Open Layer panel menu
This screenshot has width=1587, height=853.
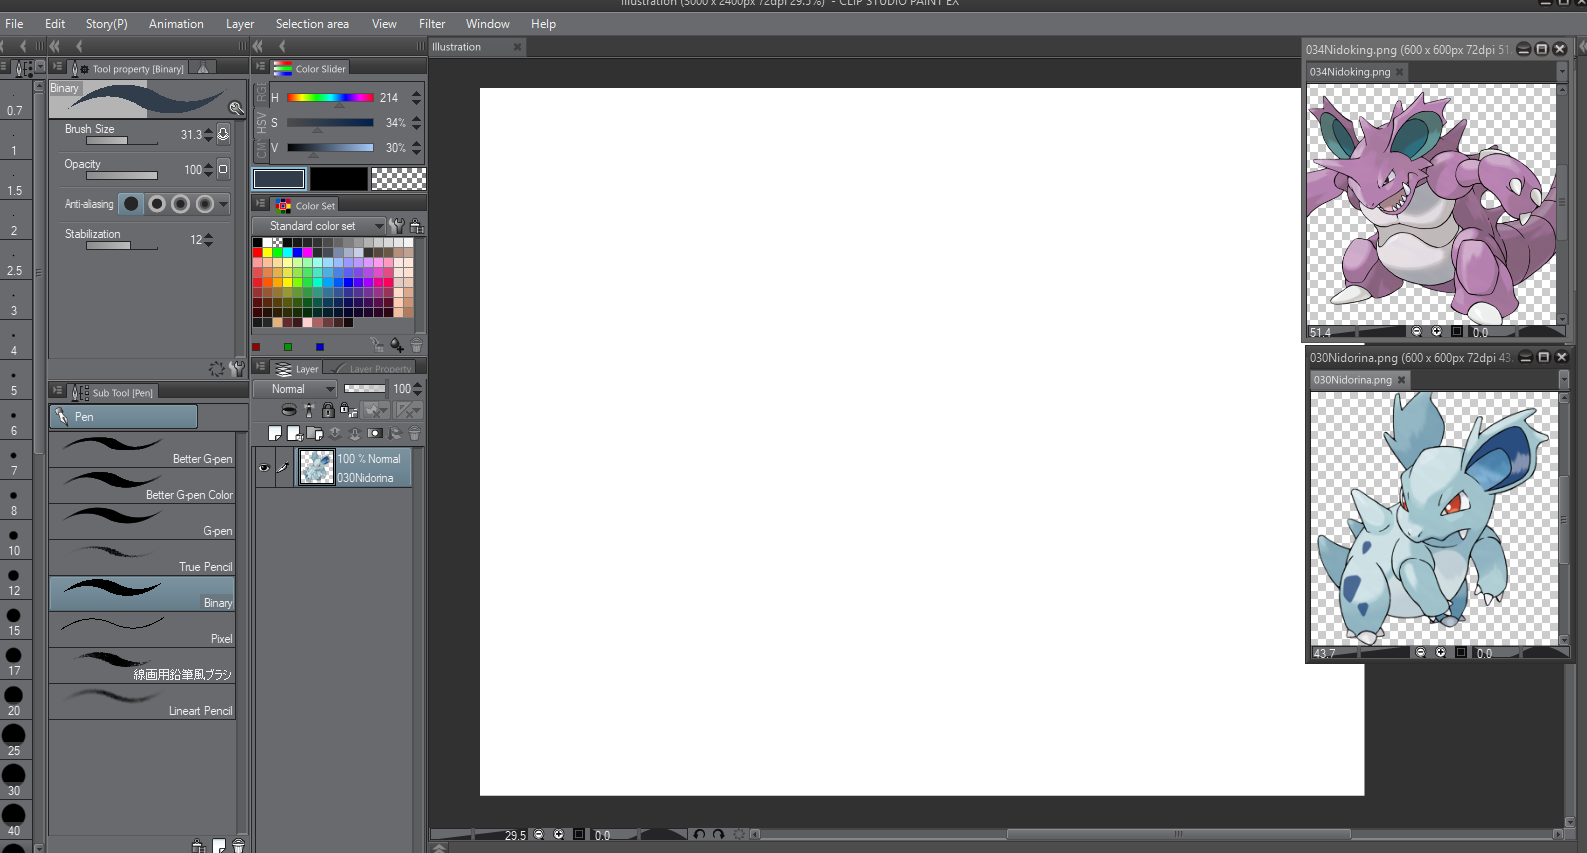pyautogui.click(x=260, y=367)
